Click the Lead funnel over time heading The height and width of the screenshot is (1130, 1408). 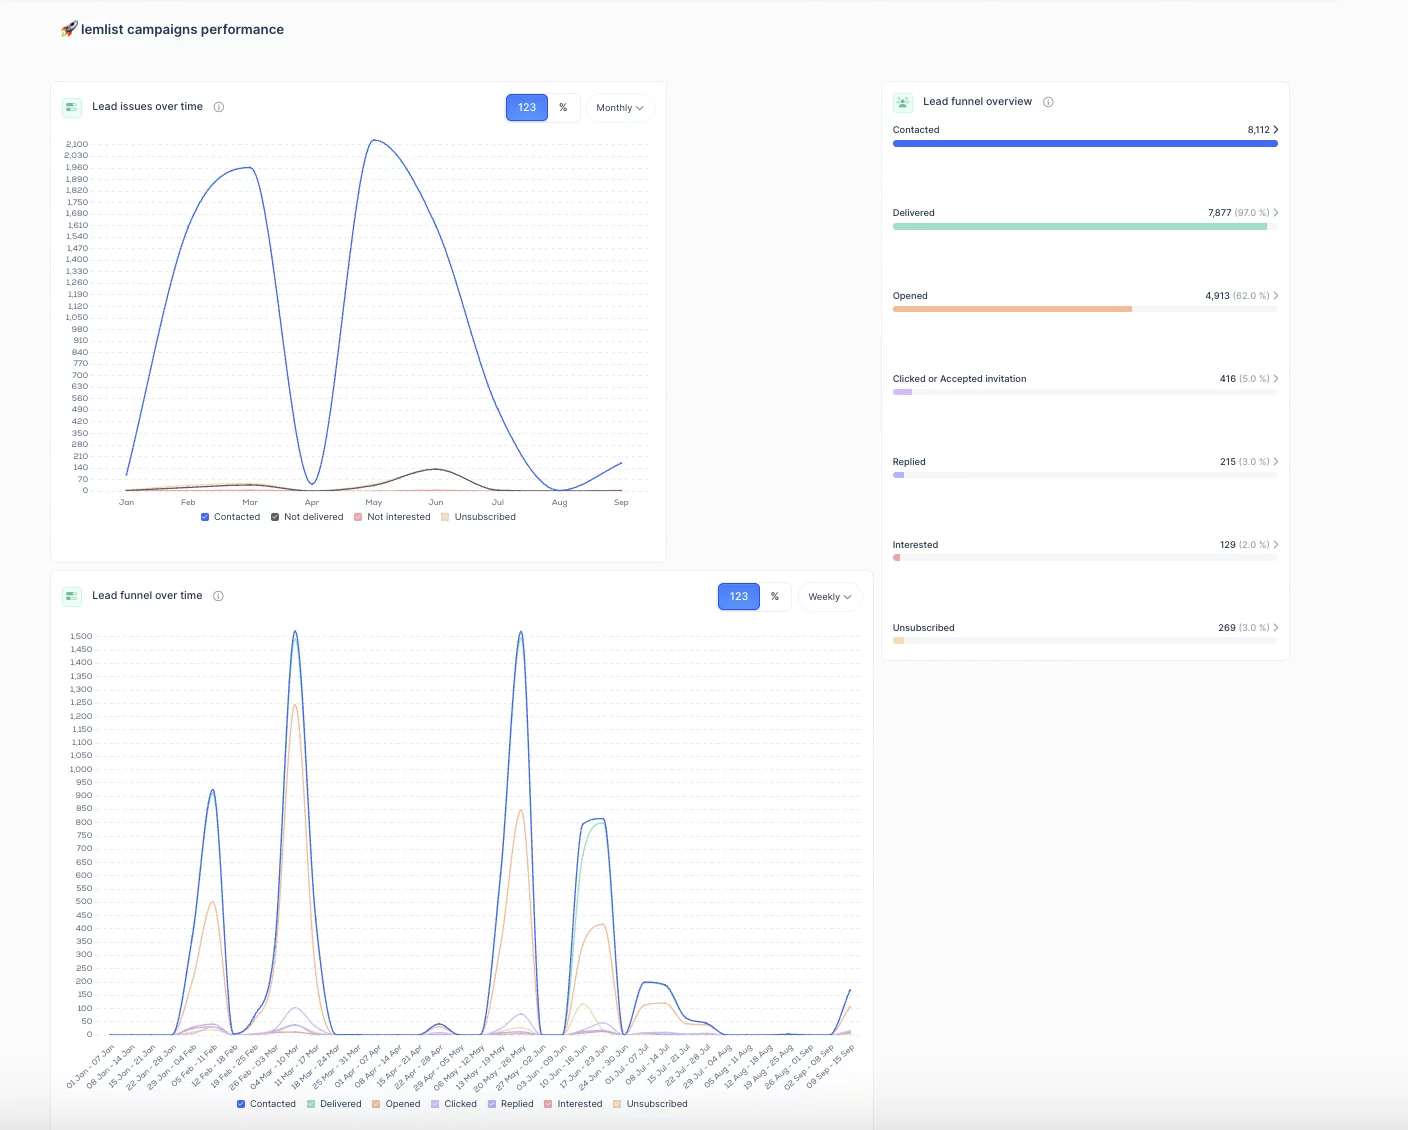[147, 596]
